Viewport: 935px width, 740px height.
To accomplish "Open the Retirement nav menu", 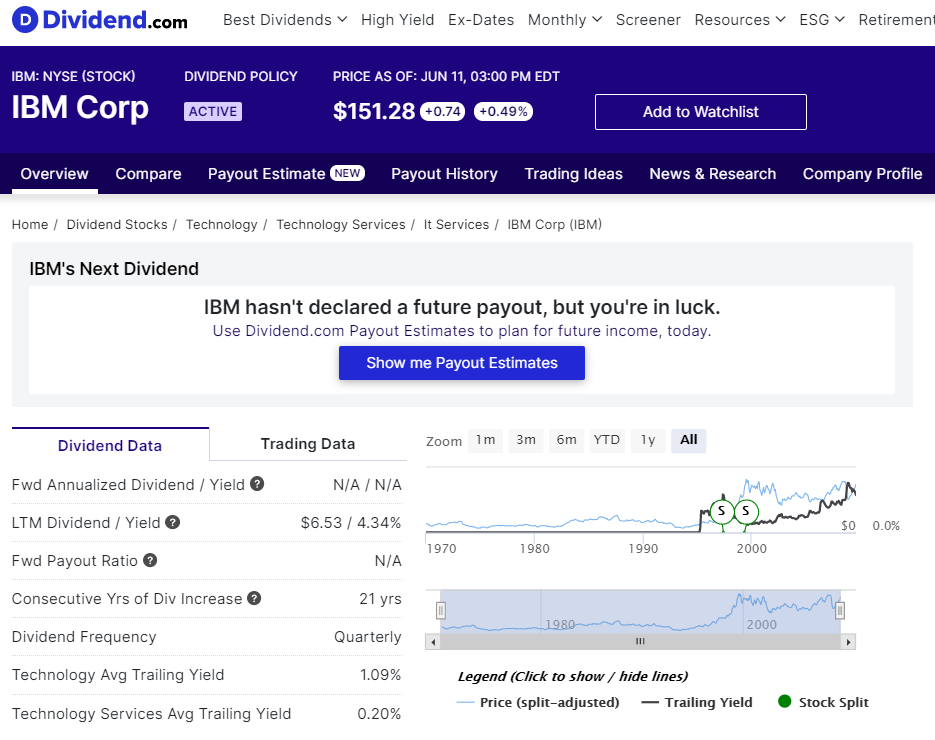I will point(896,20).
